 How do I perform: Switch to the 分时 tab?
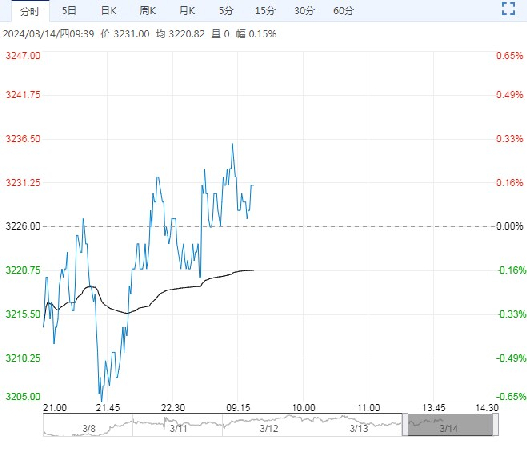pos(30,11)
